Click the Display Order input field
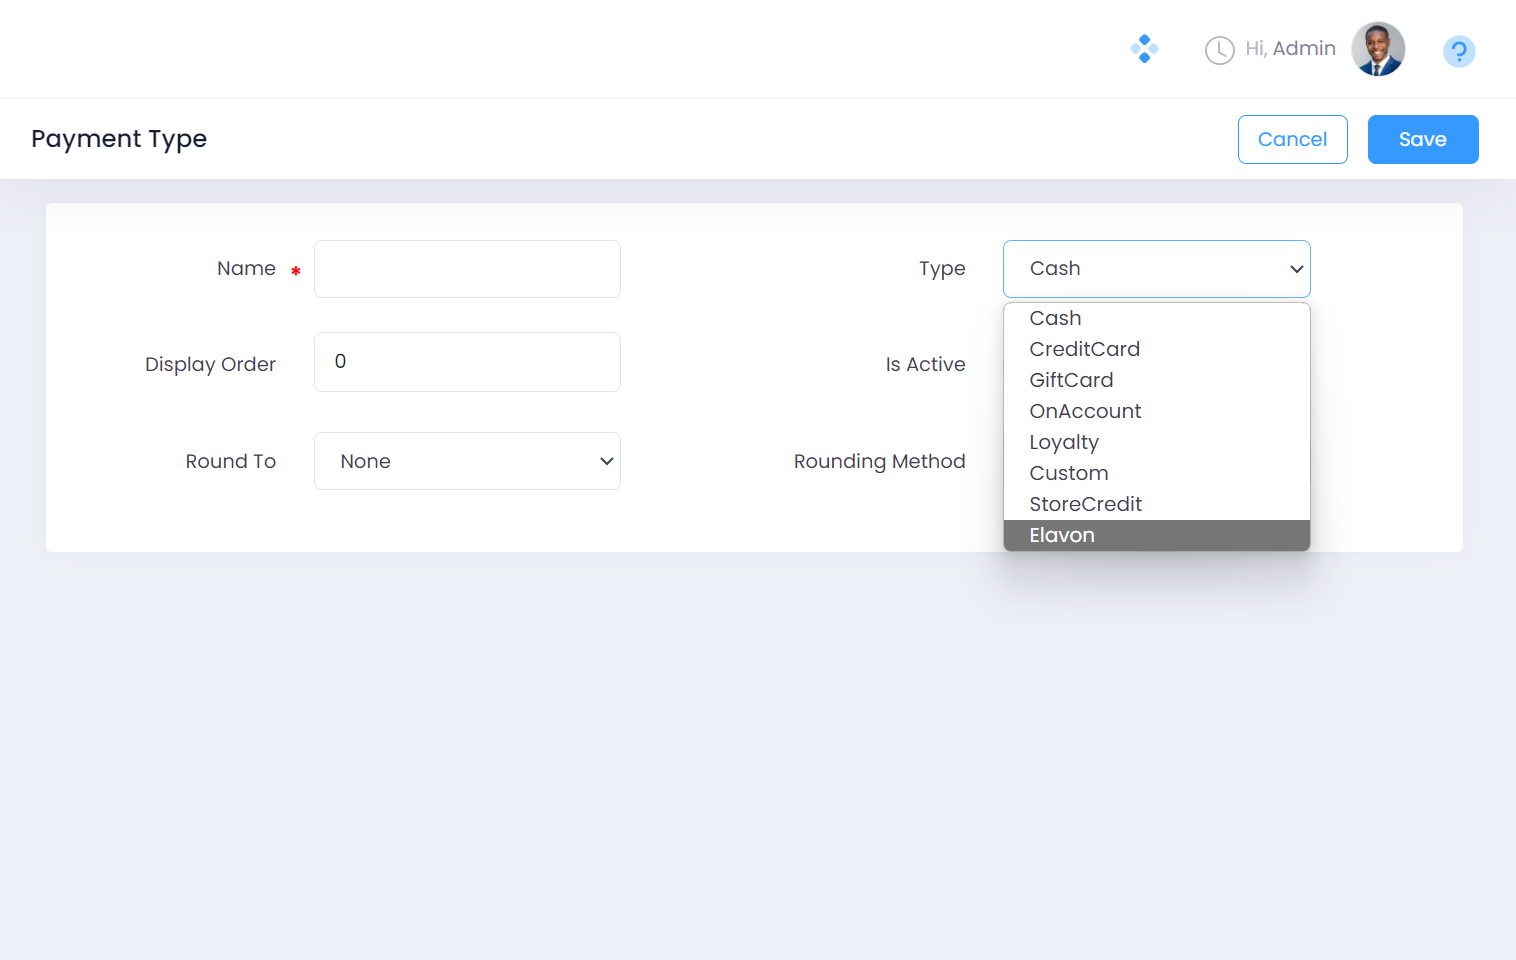The width and height of the screenshot is (1516, 960). pos(467,362)
